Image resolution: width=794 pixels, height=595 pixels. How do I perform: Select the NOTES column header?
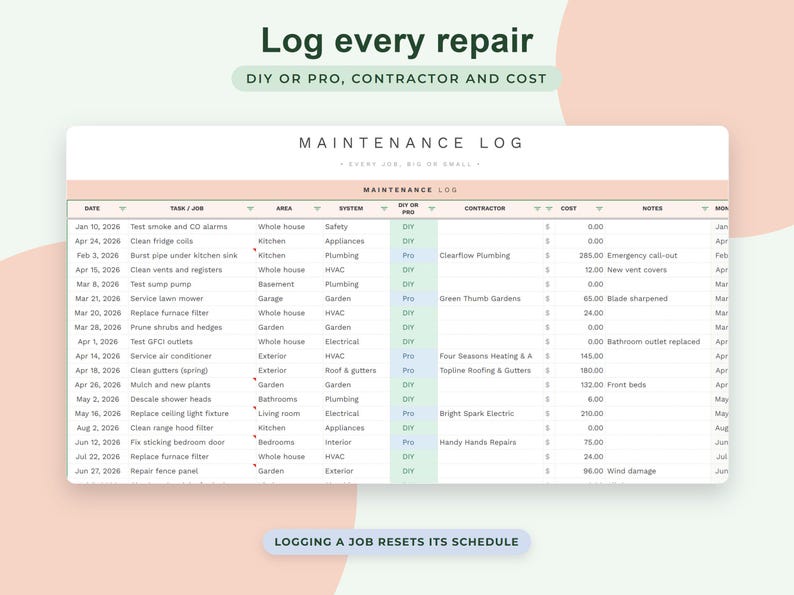pos(652,209)
